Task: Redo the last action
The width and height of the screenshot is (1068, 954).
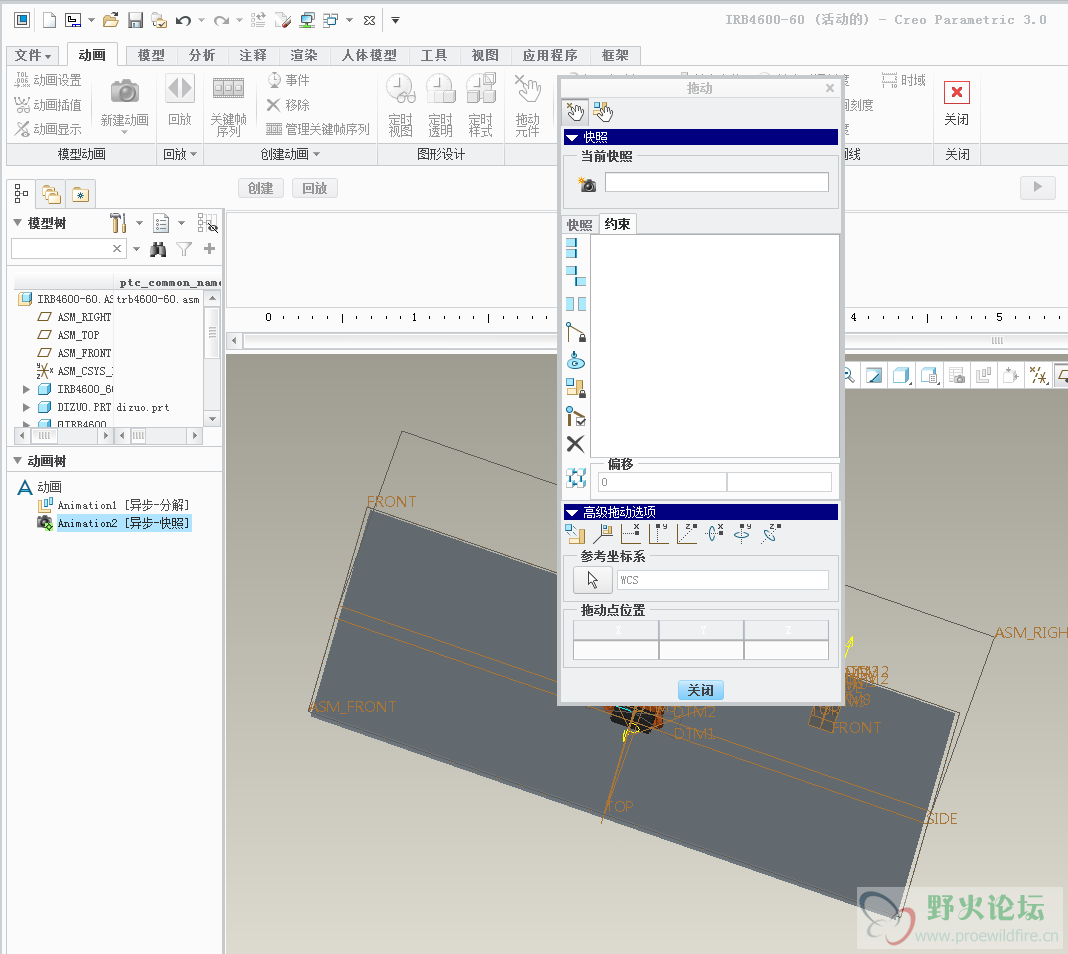Action: (x=221, y=20)
